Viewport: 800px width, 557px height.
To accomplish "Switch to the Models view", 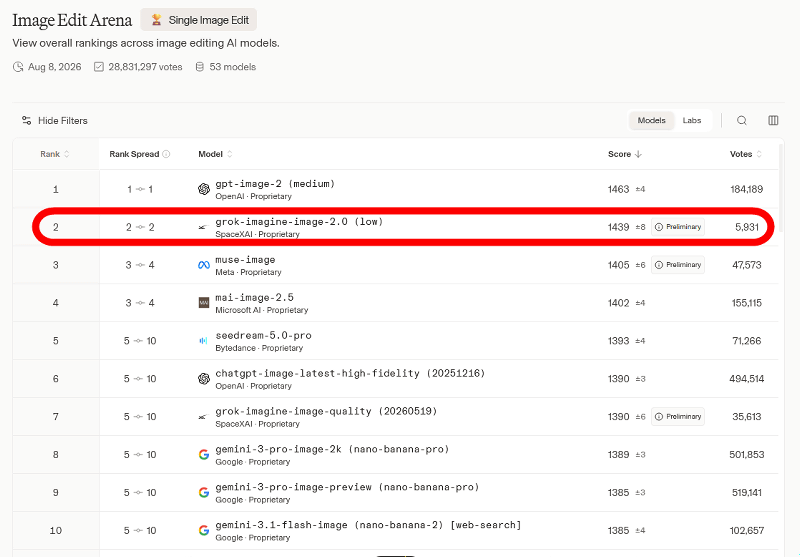I will tap(652, 120).
